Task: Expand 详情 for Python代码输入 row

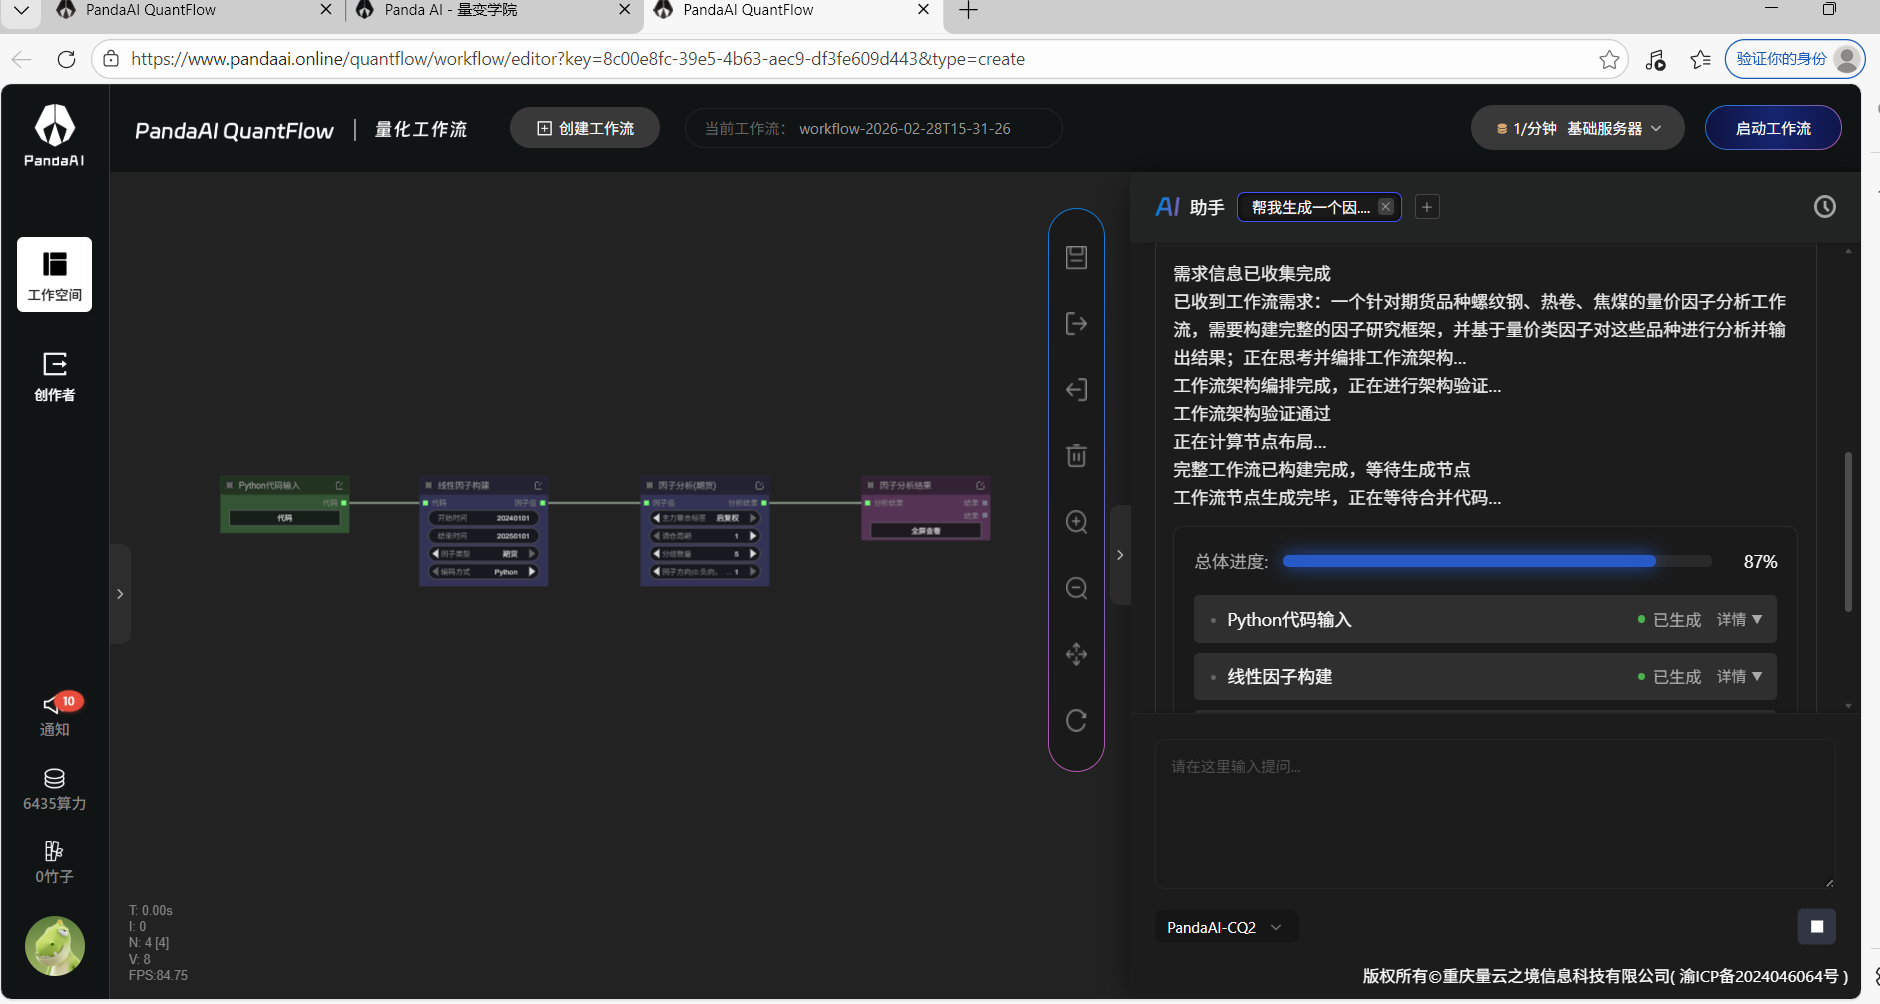Action: click(x=1739, y=619)
